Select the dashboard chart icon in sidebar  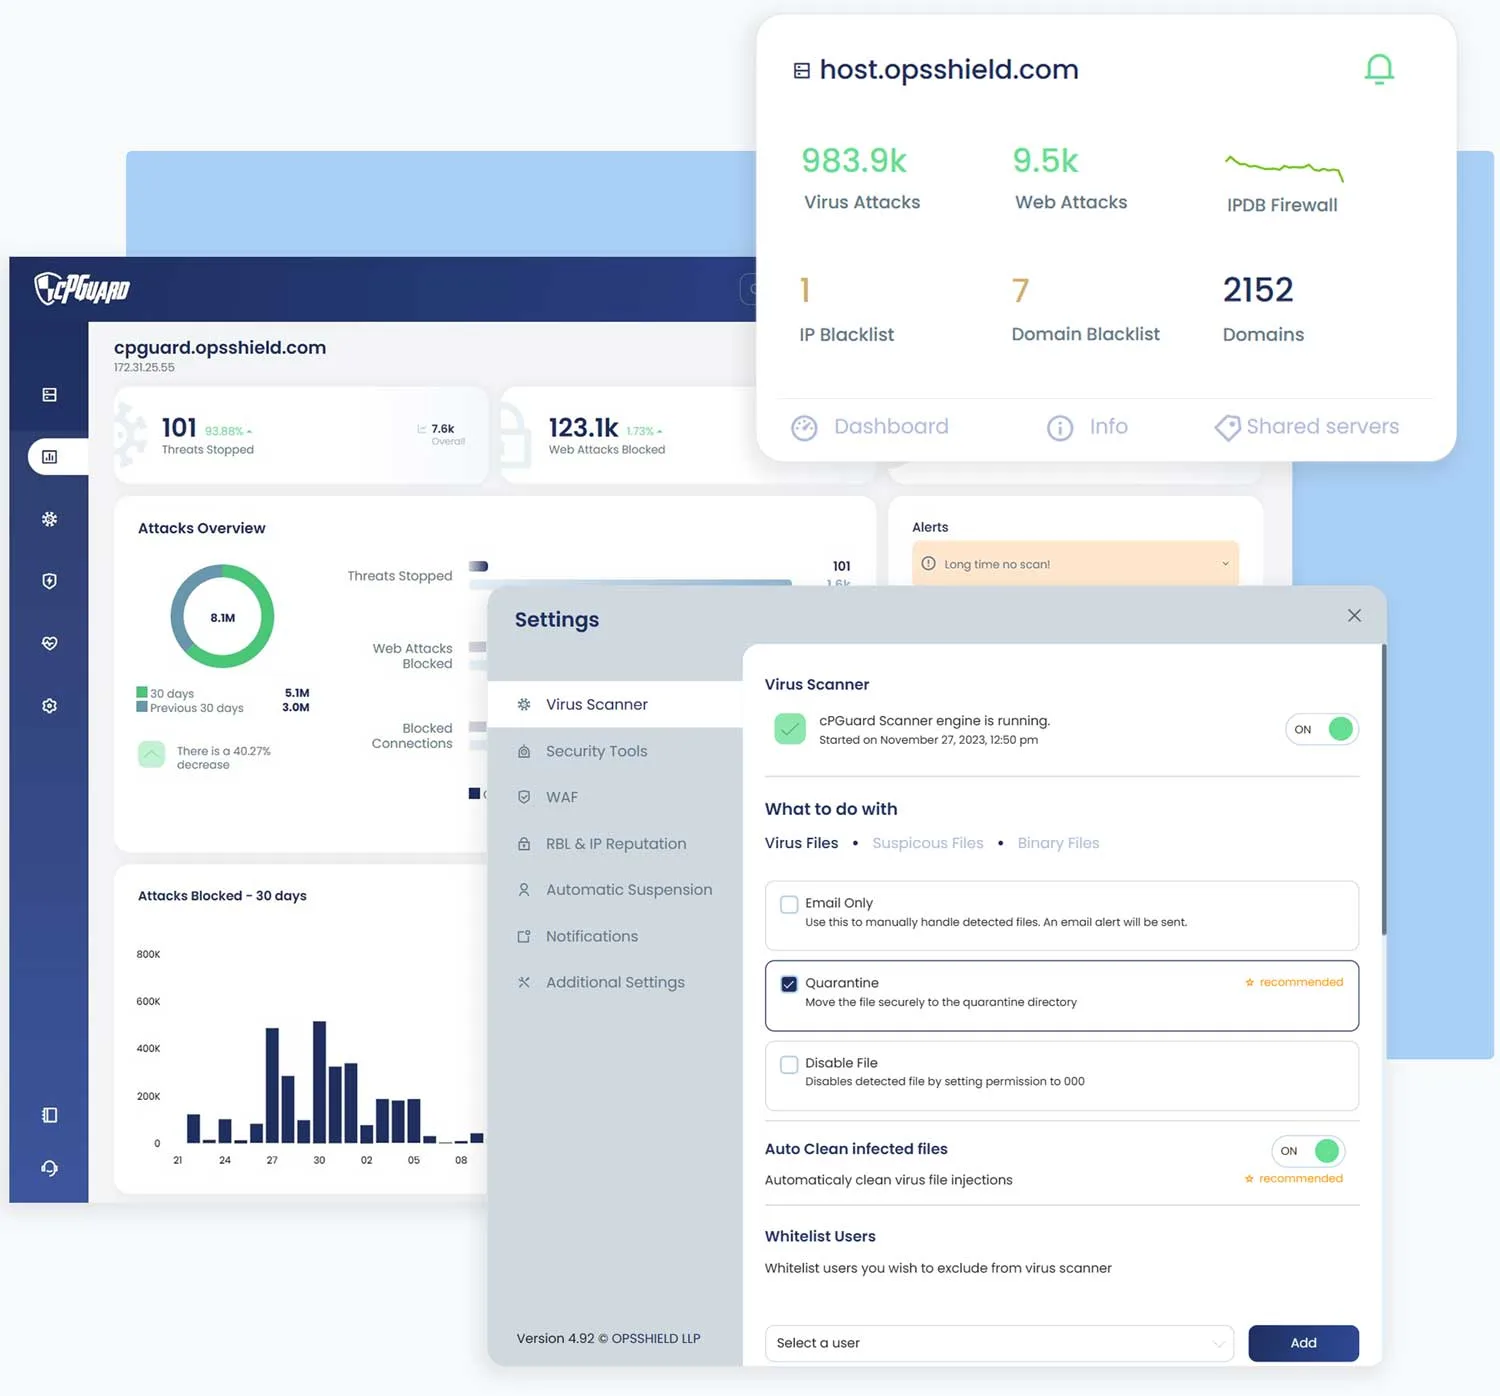(49, 457)
